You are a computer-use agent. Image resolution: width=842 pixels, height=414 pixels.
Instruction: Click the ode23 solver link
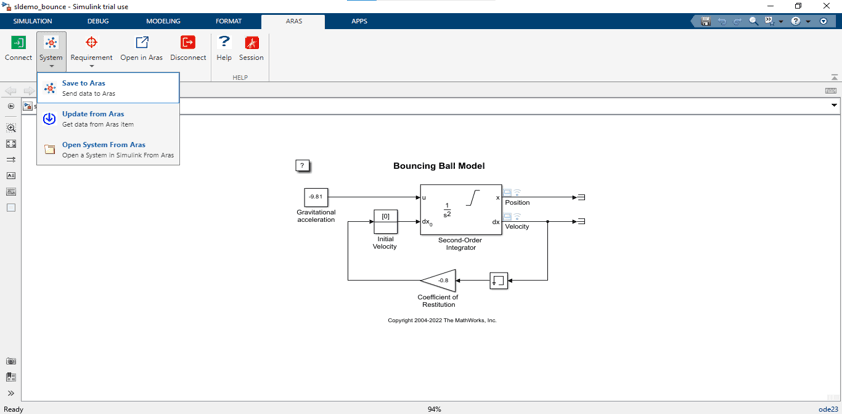pos(828,409)
